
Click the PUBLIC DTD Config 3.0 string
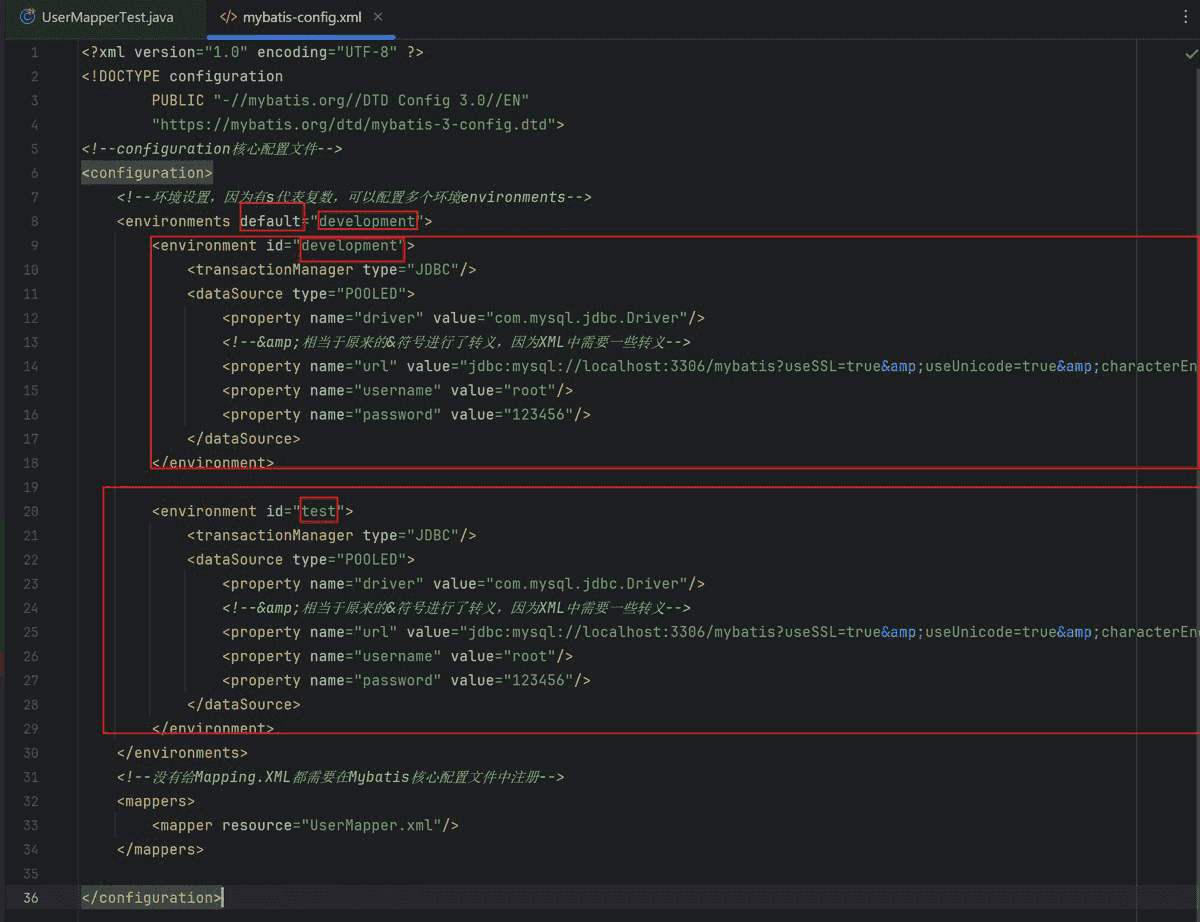coord(340,100)
